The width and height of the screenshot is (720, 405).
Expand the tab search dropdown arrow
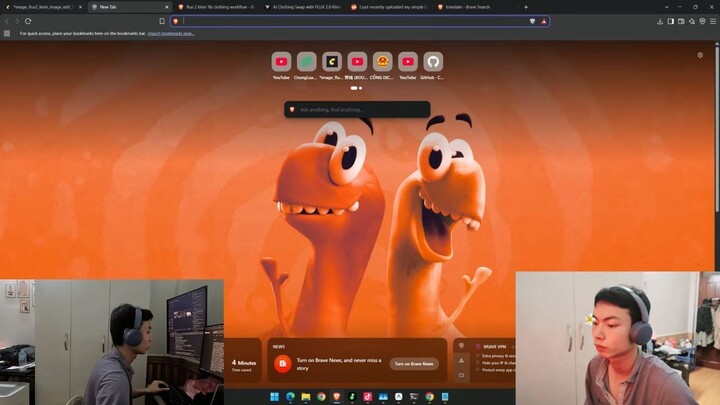coord(667,7)
